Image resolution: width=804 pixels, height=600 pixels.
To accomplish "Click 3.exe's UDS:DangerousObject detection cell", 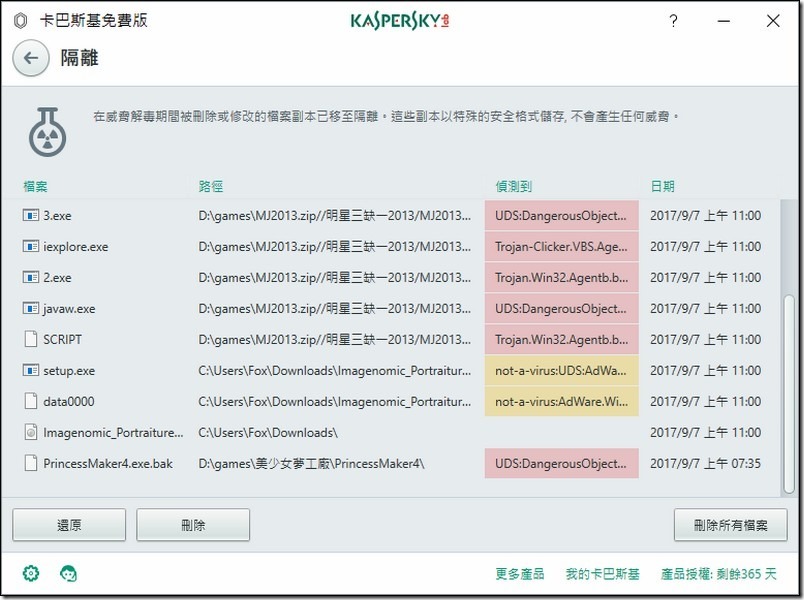I will click(x=561, y=215).
